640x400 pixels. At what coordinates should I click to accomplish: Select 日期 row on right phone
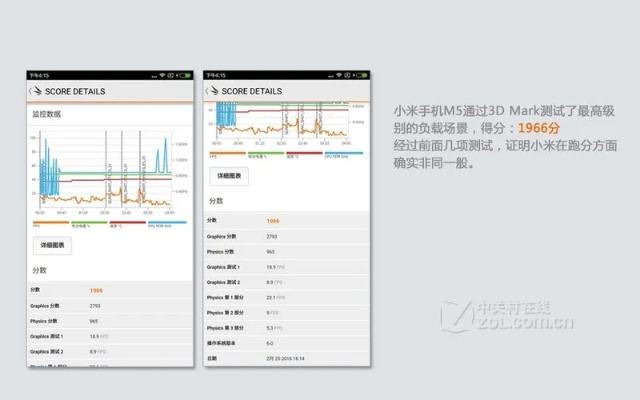[x=287, y=358]
